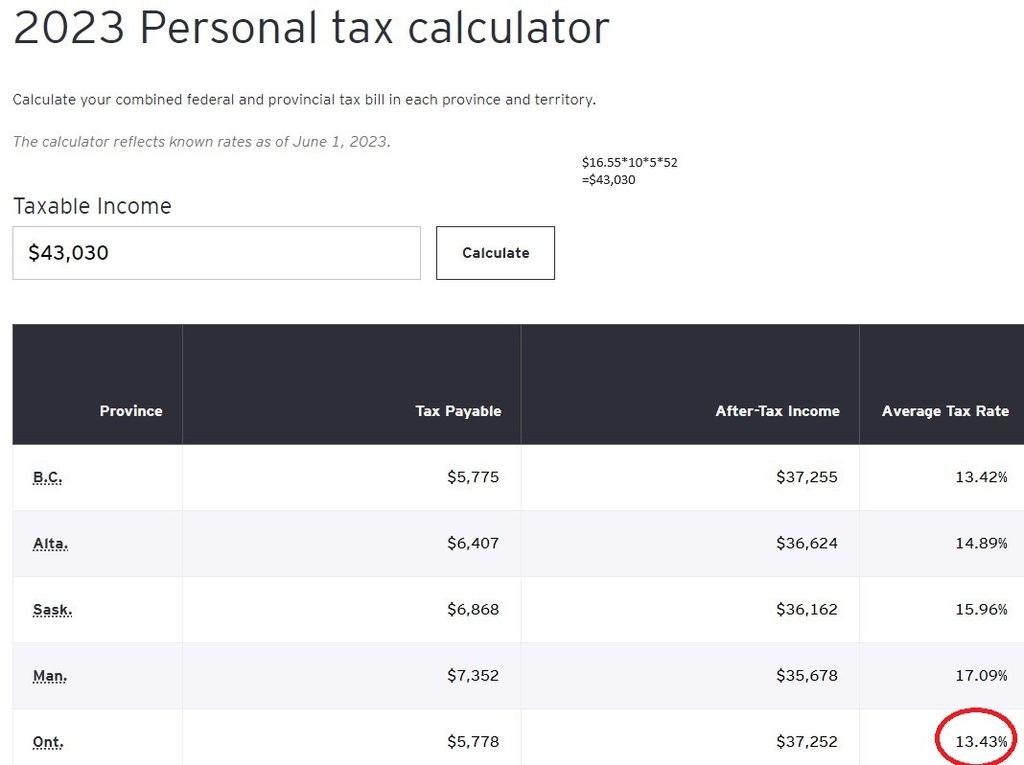Select Alberta's $36,624 after-tax income value
This screenshot has width=1024, height=765.
pos(806,544)
